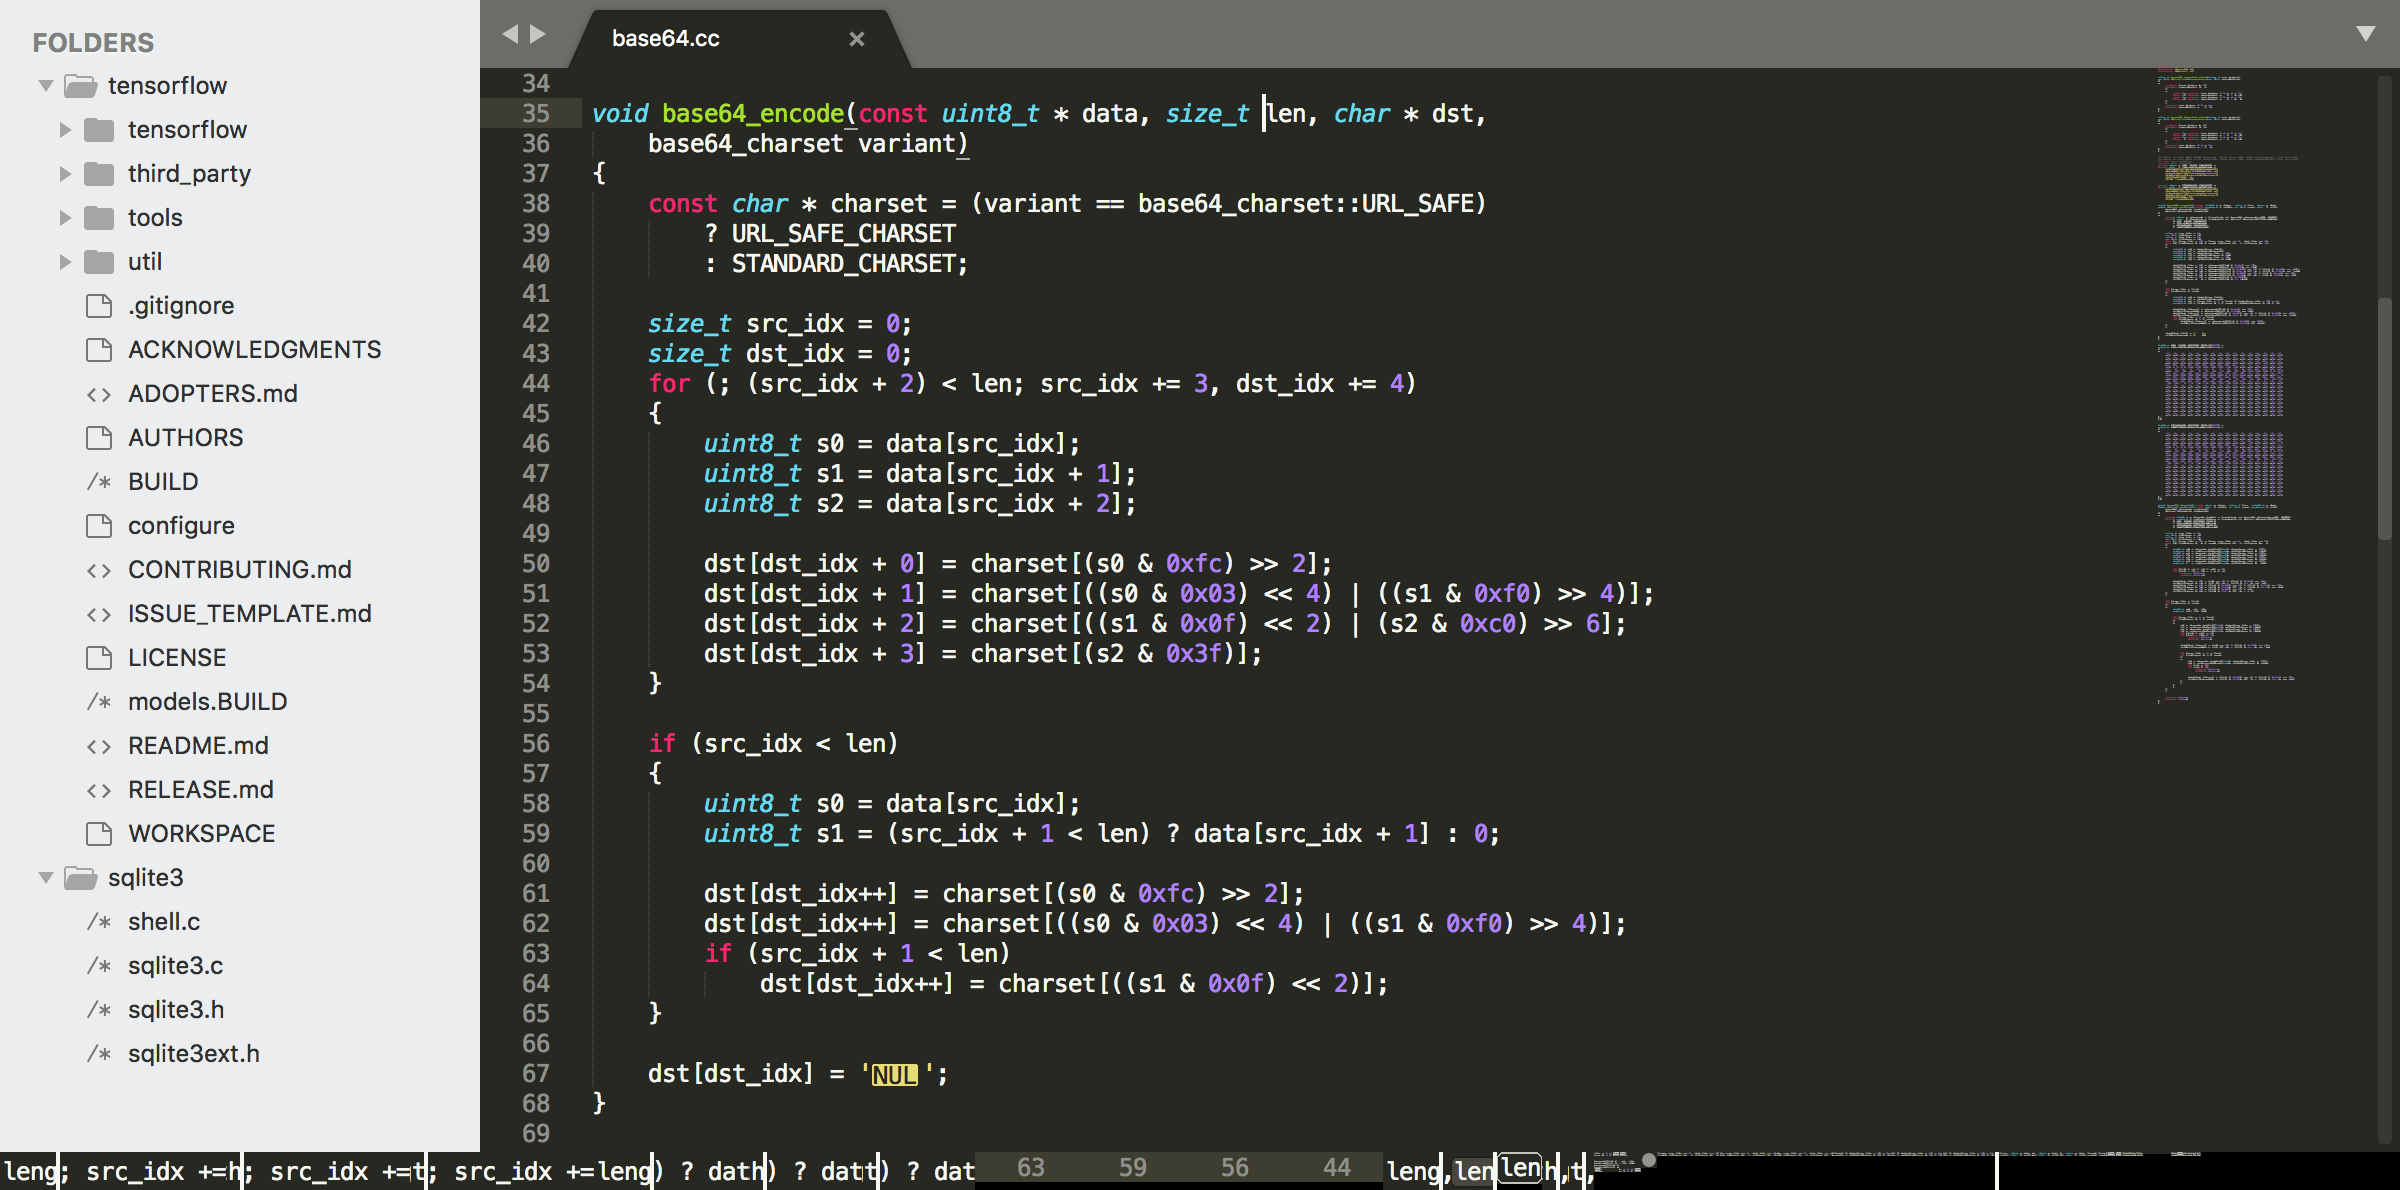Click the <> icon beside CONTRIBUTING.md
Screen dimensions: 2400x1190
(100, 569)
